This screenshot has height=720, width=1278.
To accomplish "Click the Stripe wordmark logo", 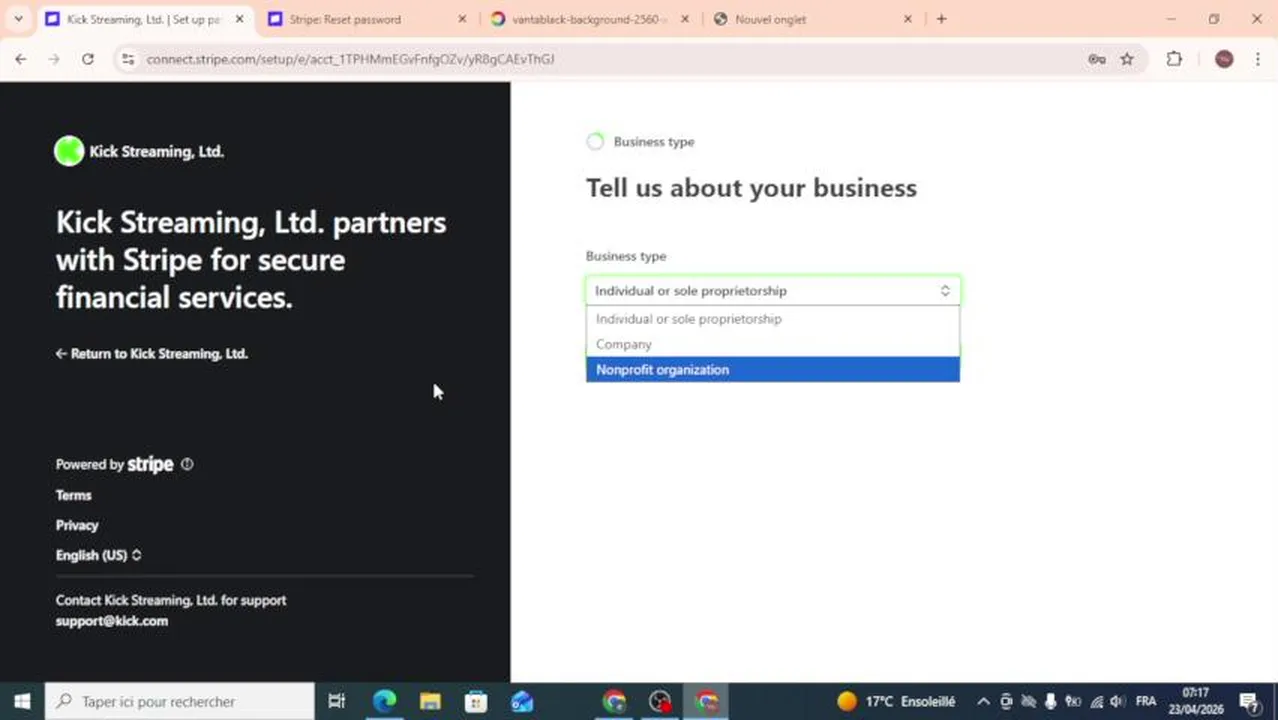I will click(150, 464).
